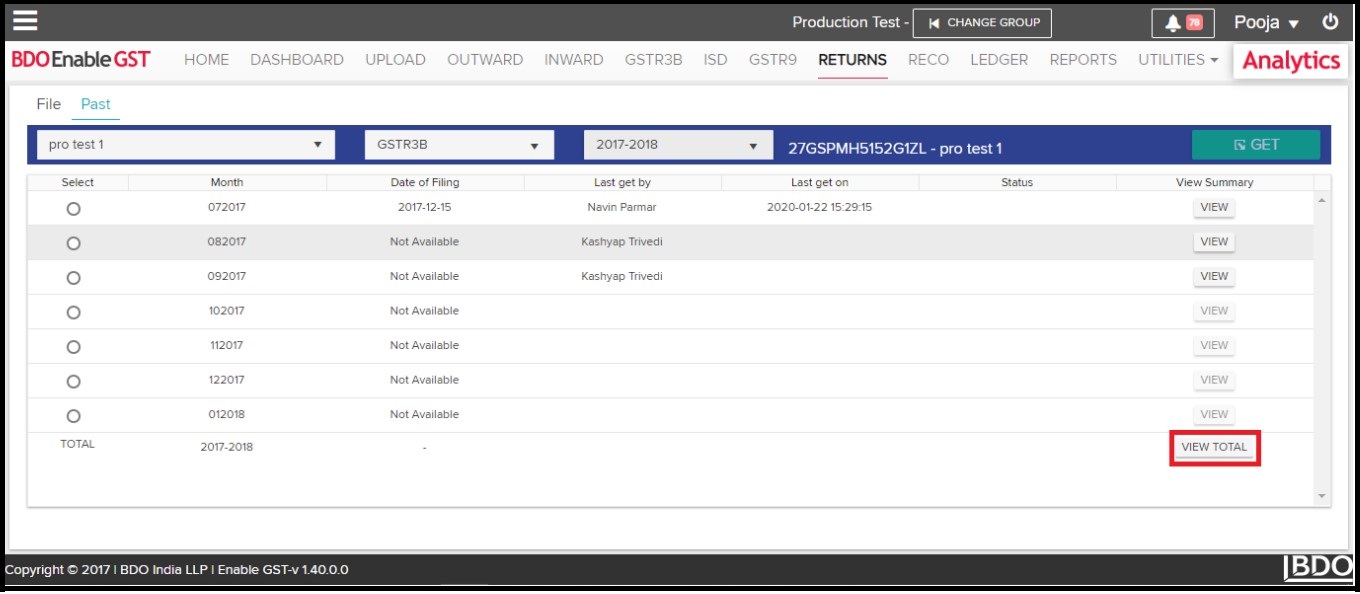The height and width of the screenshot is (594, 1360).
Task: Click VIEW for month 082017
Action: 1214,242
